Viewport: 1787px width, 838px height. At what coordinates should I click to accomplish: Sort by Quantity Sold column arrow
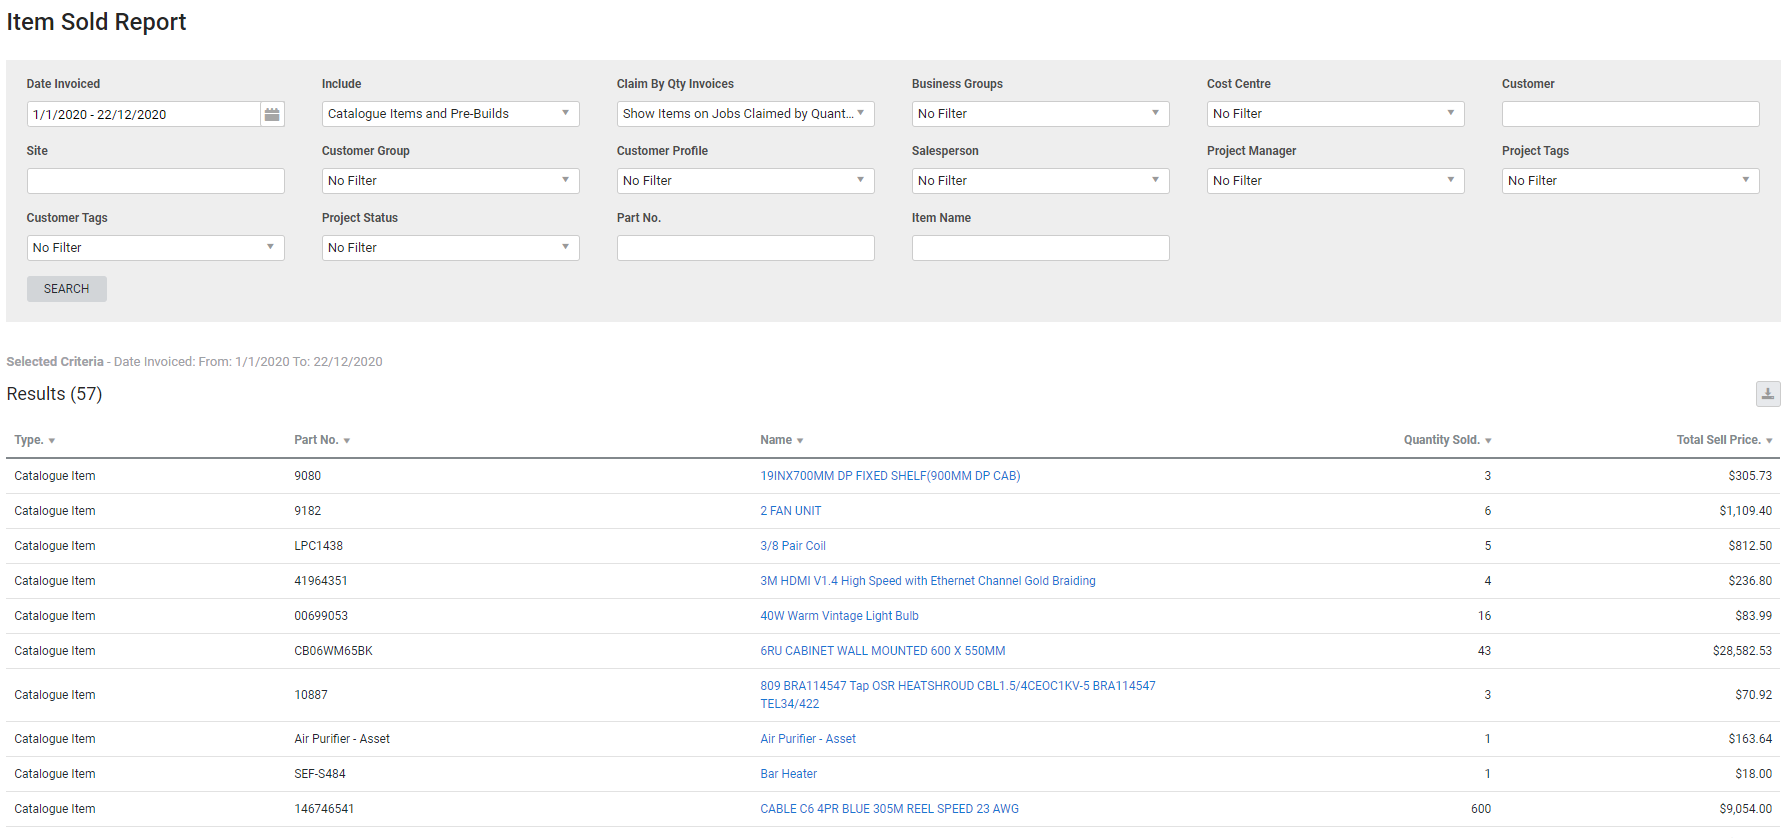click(1488, 441)
